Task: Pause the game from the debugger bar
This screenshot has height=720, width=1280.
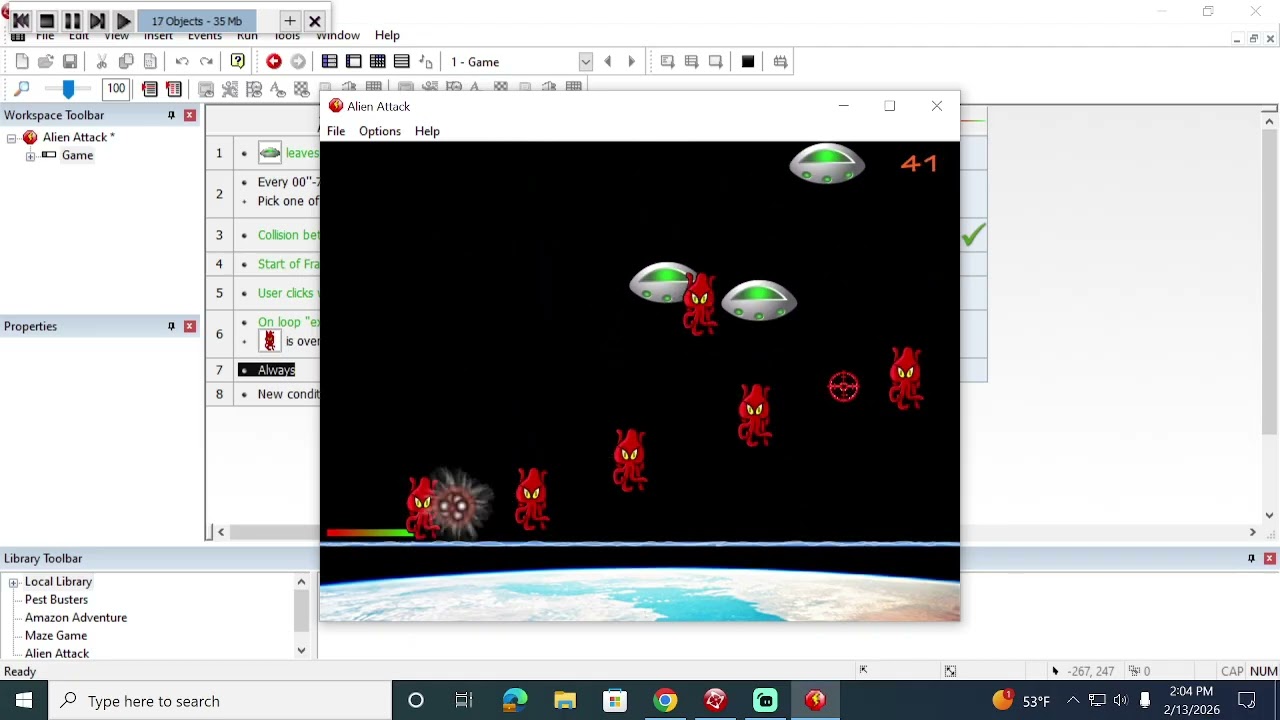Action: click(x=72, y=20)
